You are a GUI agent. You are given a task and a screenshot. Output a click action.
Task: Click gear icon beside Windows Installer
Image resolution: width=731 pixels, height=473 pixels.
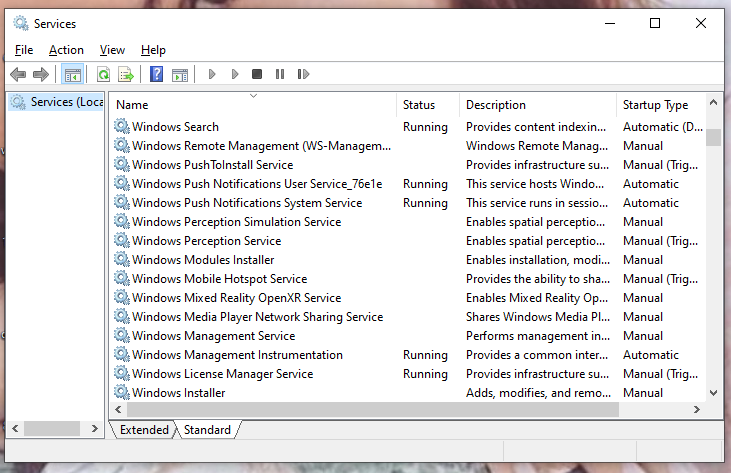pyautogui.click(x=122, y=392)
